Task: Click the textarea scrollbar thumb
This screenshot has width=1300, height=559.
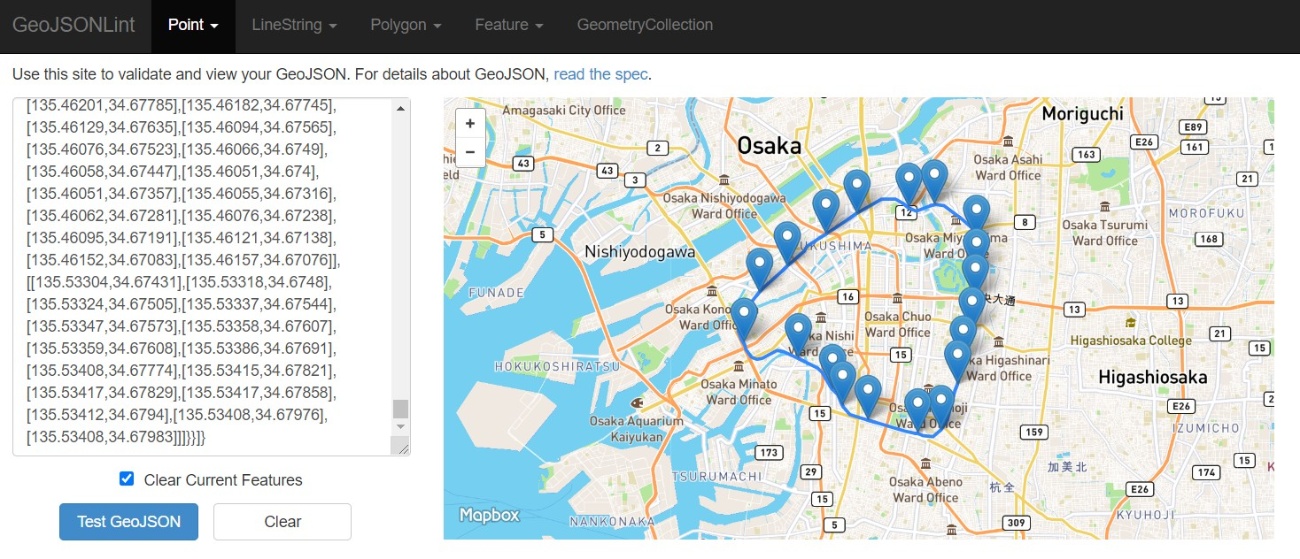Action: coord(401,408)
